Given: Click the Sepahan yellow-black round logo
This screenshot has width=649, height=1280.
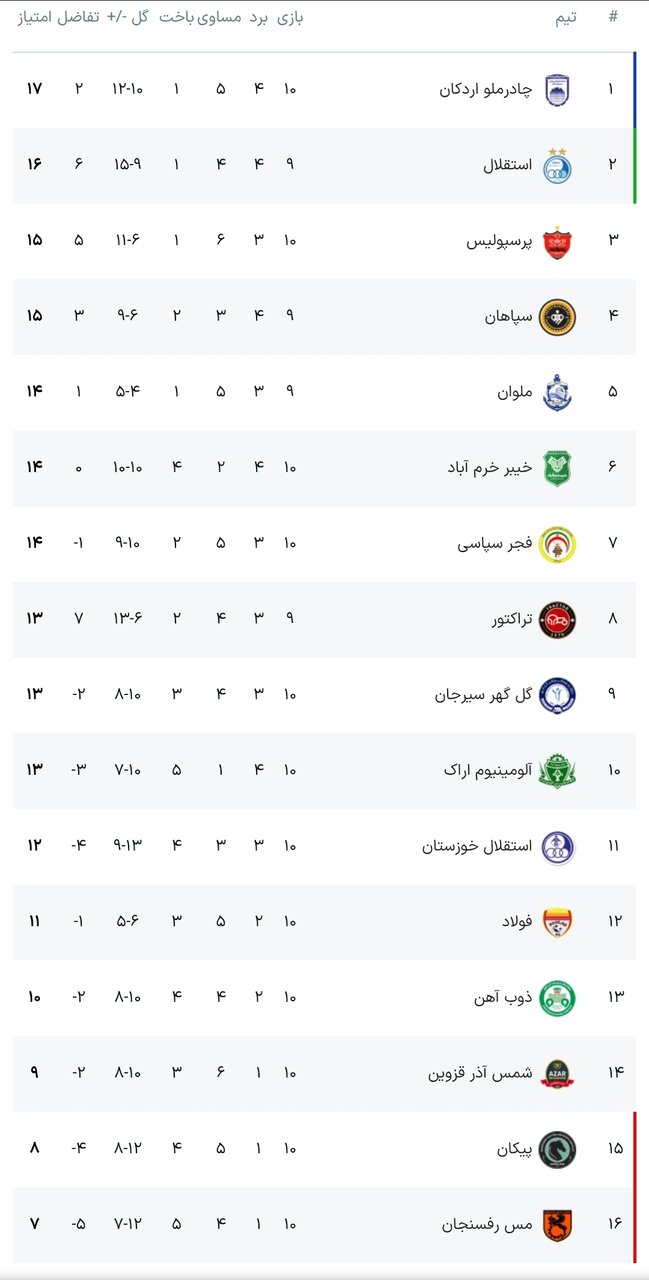Looking at the screenshot, I should click(x=557, y=317).
